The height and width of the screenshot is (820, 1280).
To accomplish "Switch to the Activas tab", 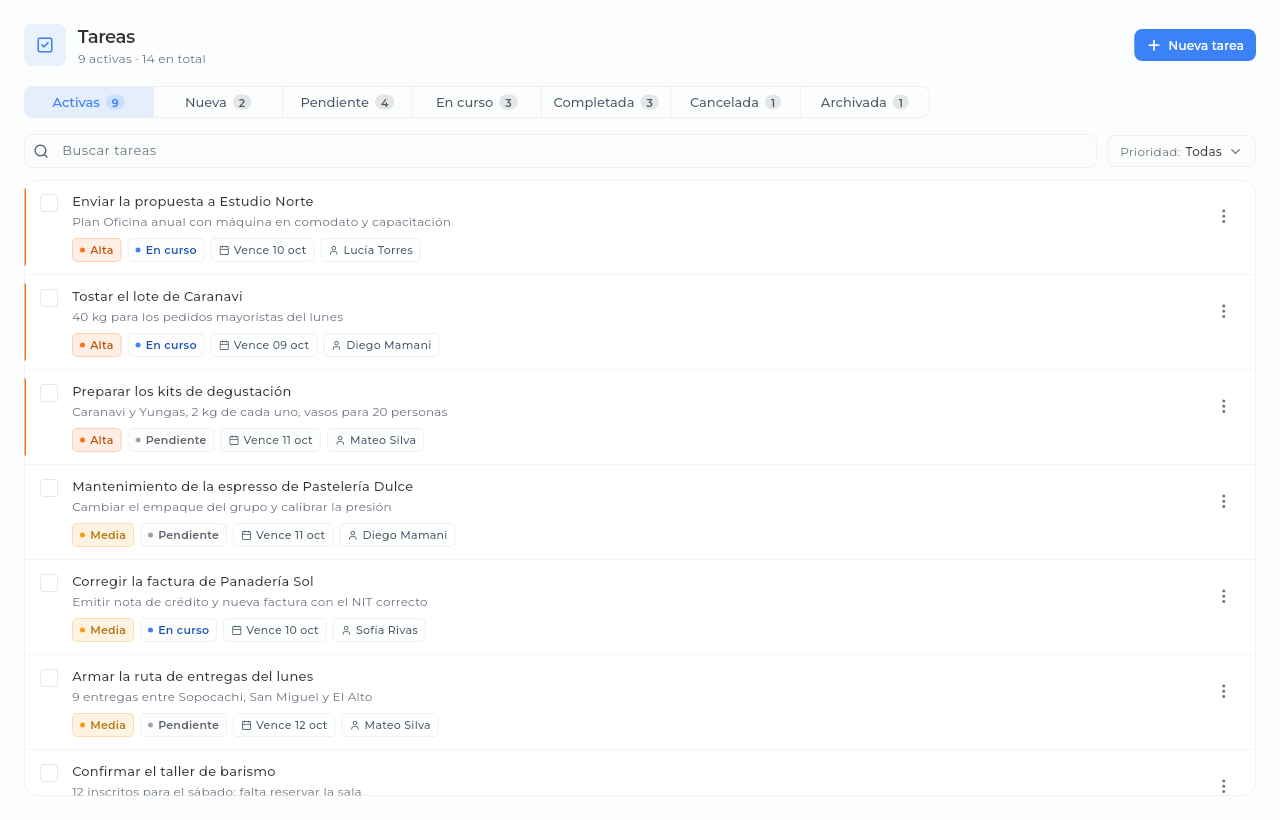I will [x=89, y=102].
